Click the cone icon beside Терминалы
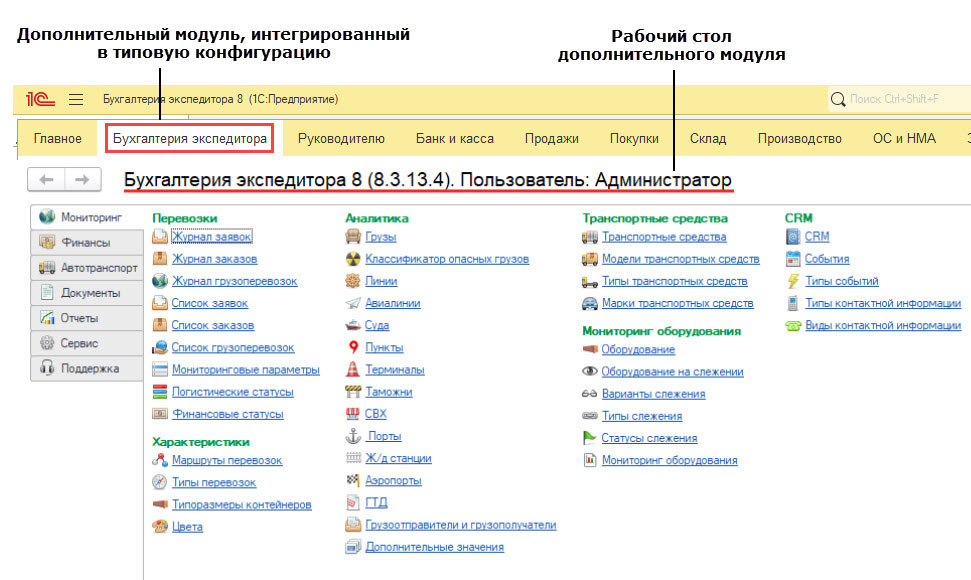 pyautogui.click(x=353, y=370)
